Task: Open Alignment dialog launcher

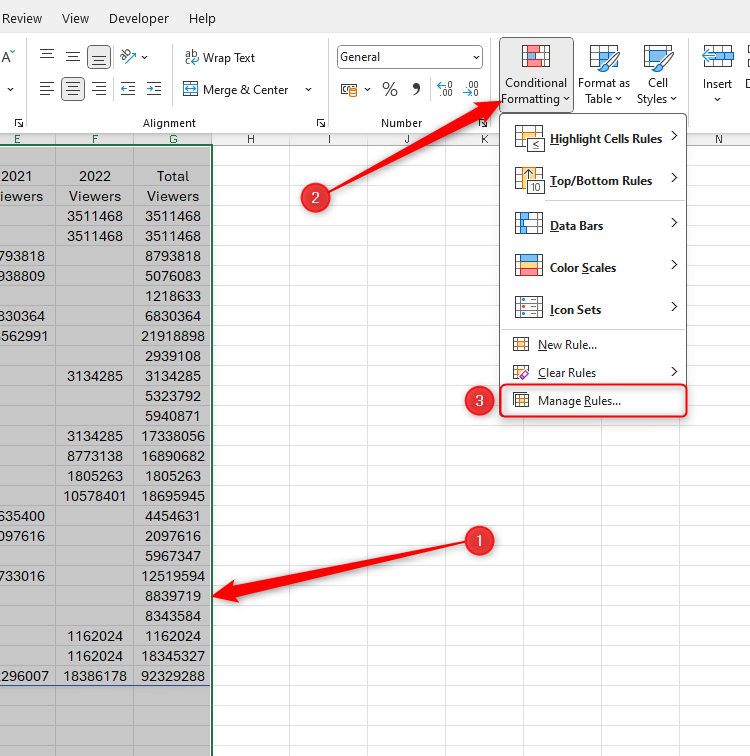Action: [x=321, y=123]
